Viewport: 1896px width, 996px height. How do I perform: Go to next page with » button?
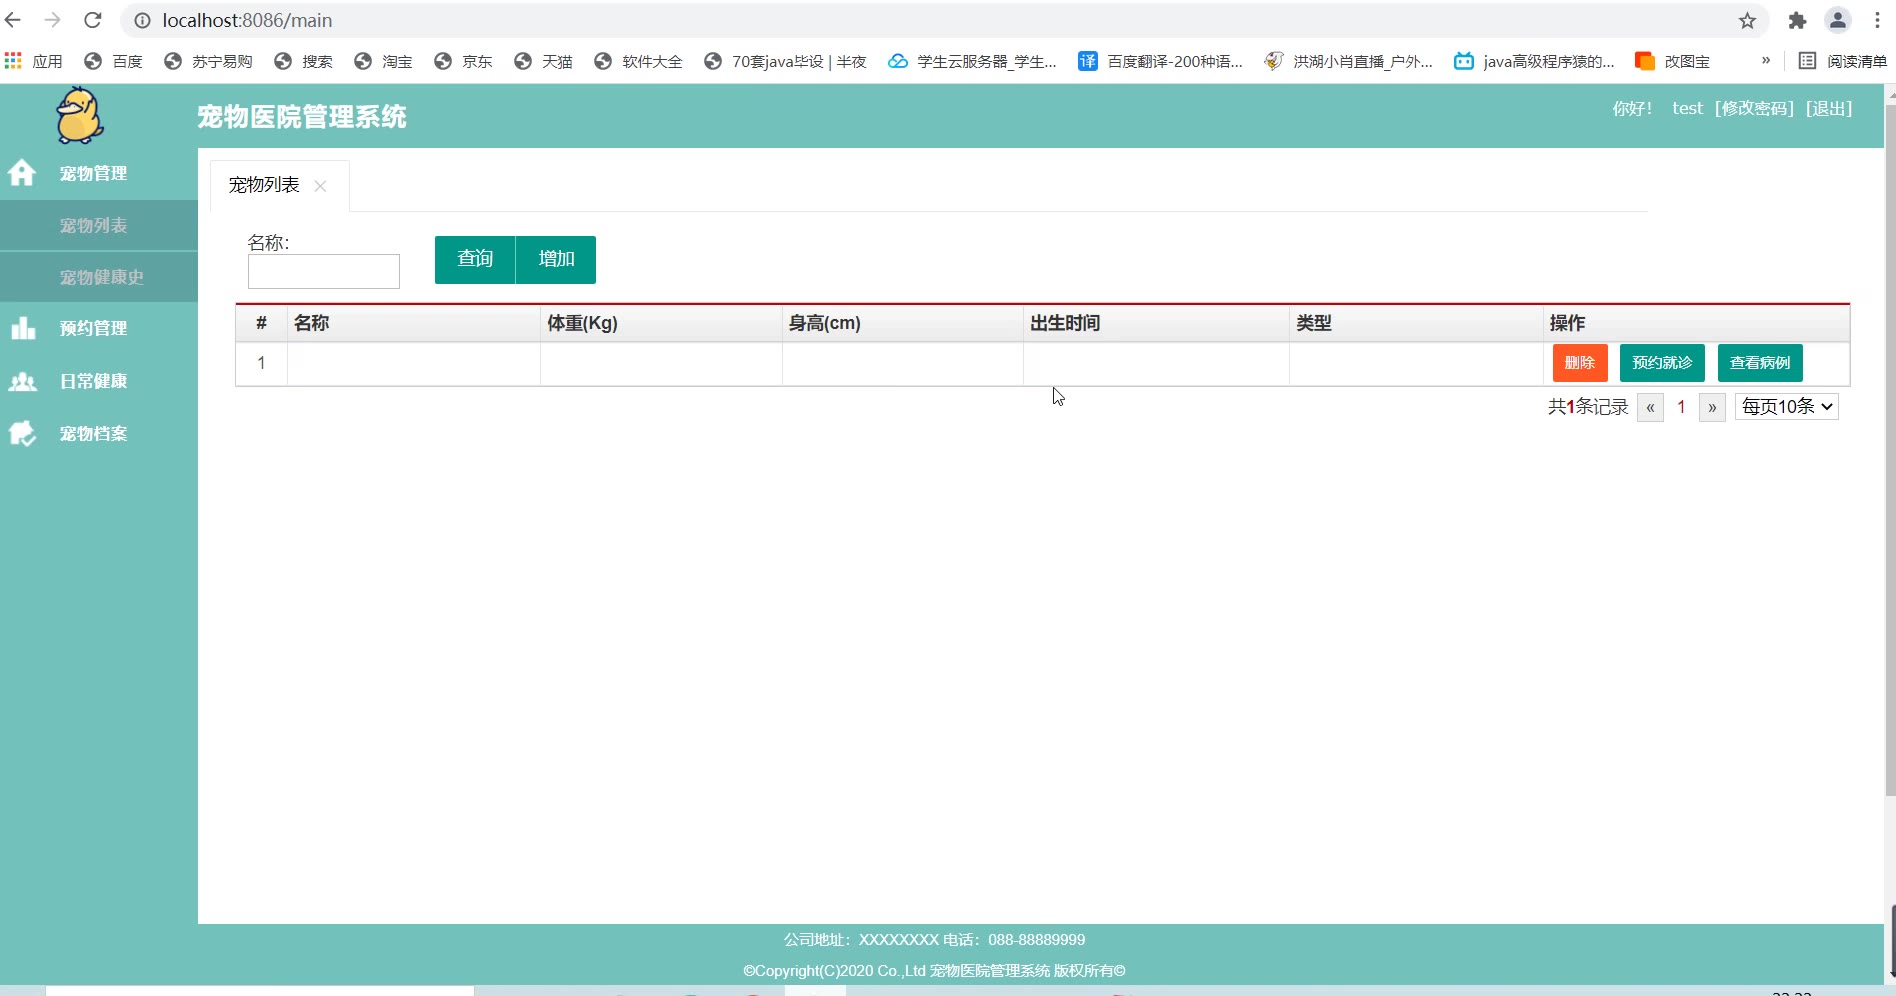point(1712,407)
